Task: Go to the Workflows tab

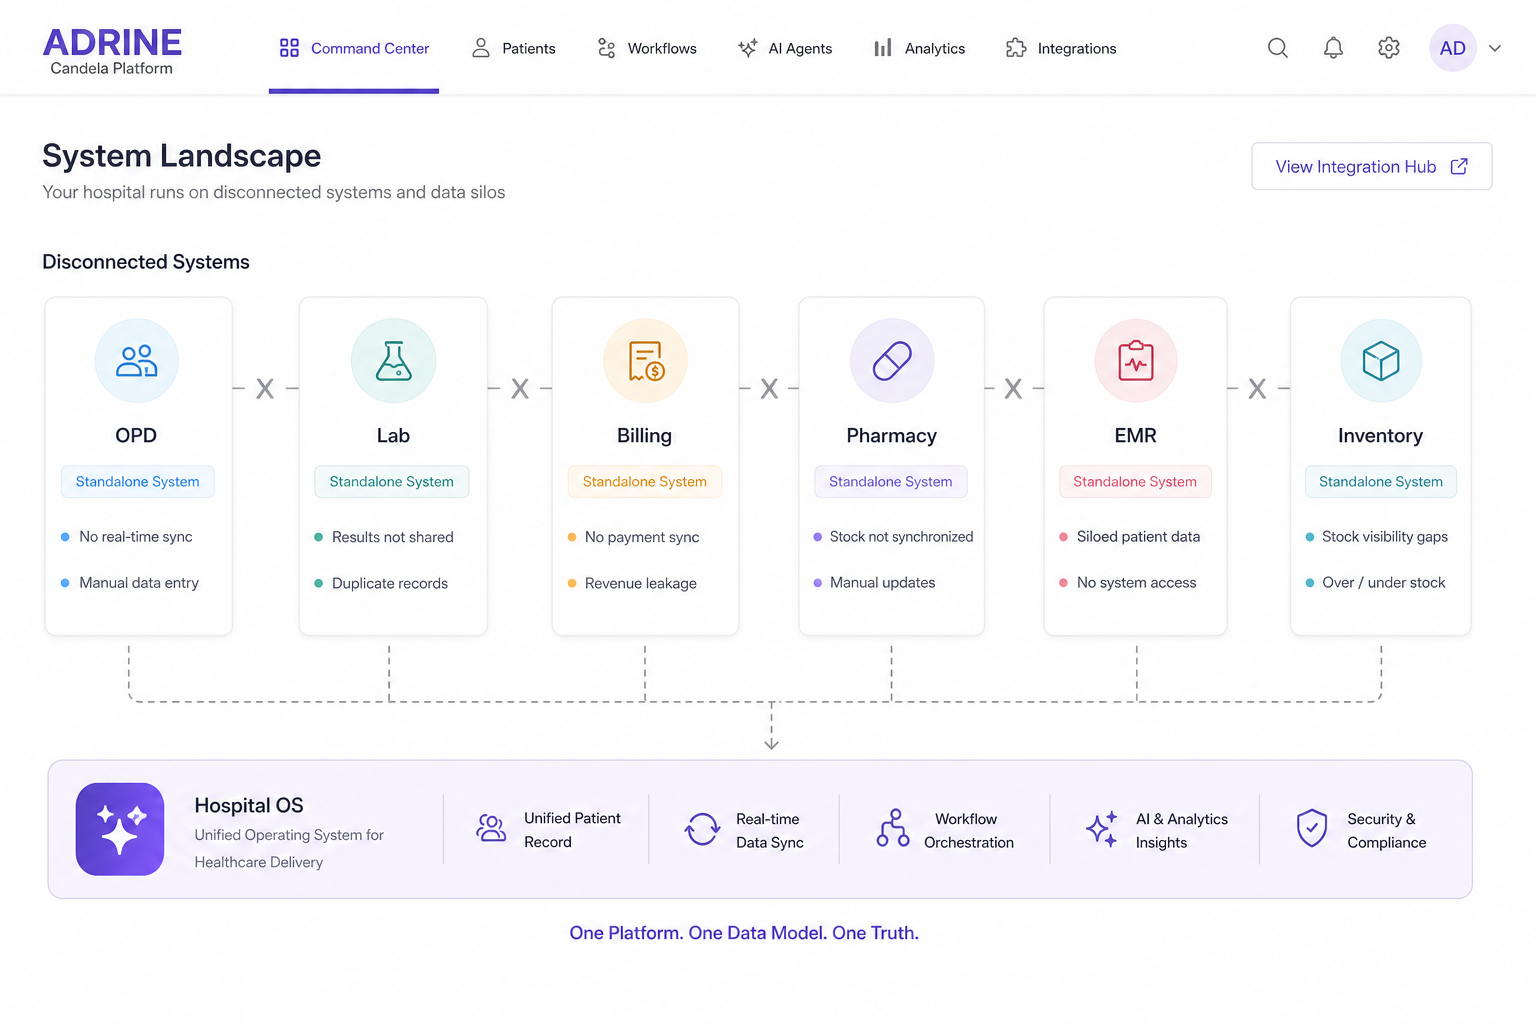Action: point(646,48)
